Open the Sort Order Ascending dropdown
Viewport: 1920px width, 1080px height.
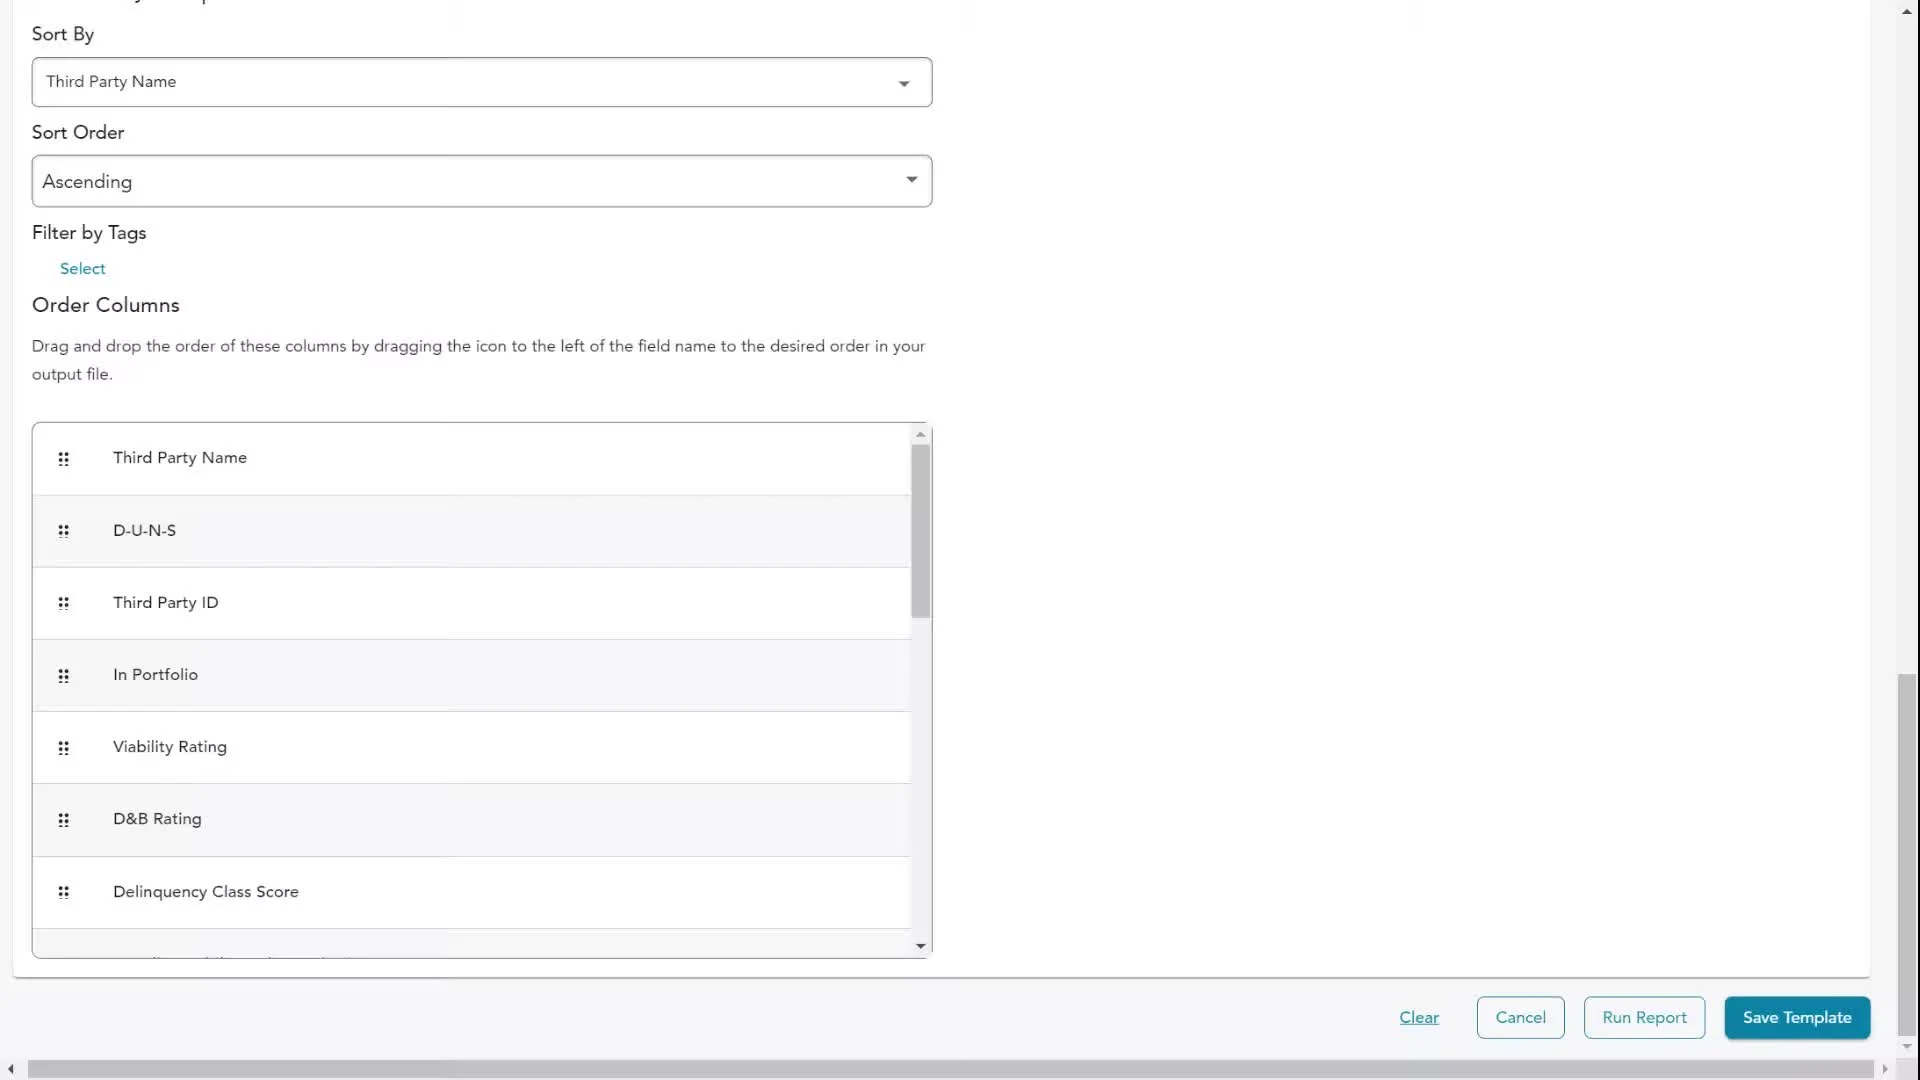[x=480, y=181]
